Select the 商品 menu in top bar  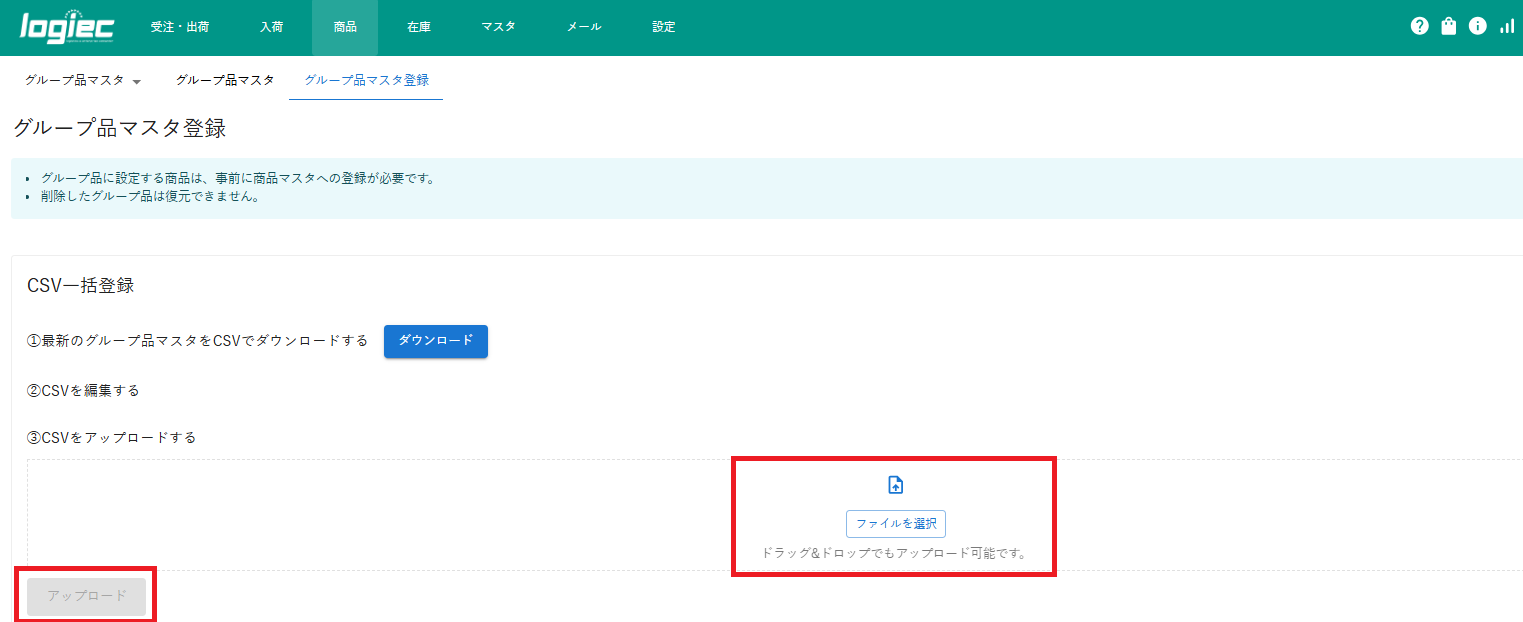[345, 27]
